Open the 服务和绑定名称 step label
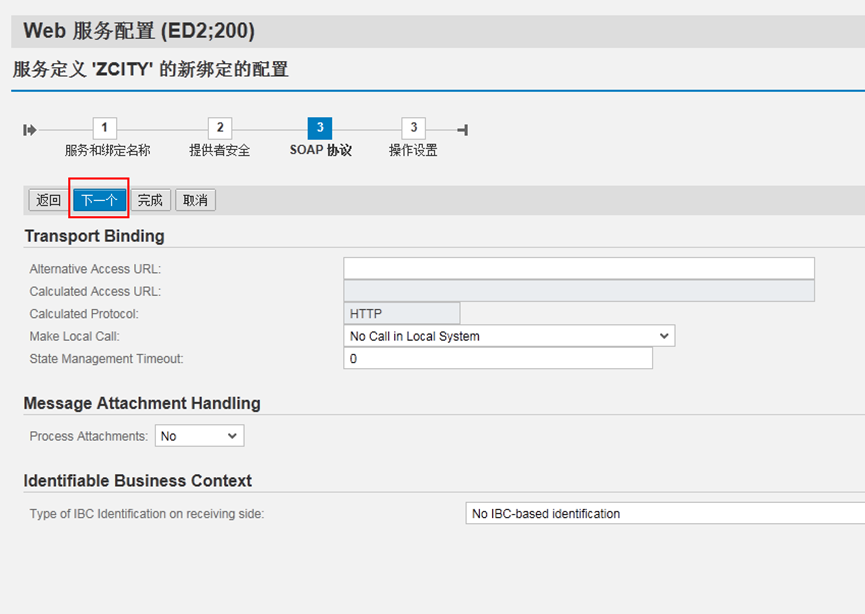Viewport: 865px width, 614px height. [108, 151]
